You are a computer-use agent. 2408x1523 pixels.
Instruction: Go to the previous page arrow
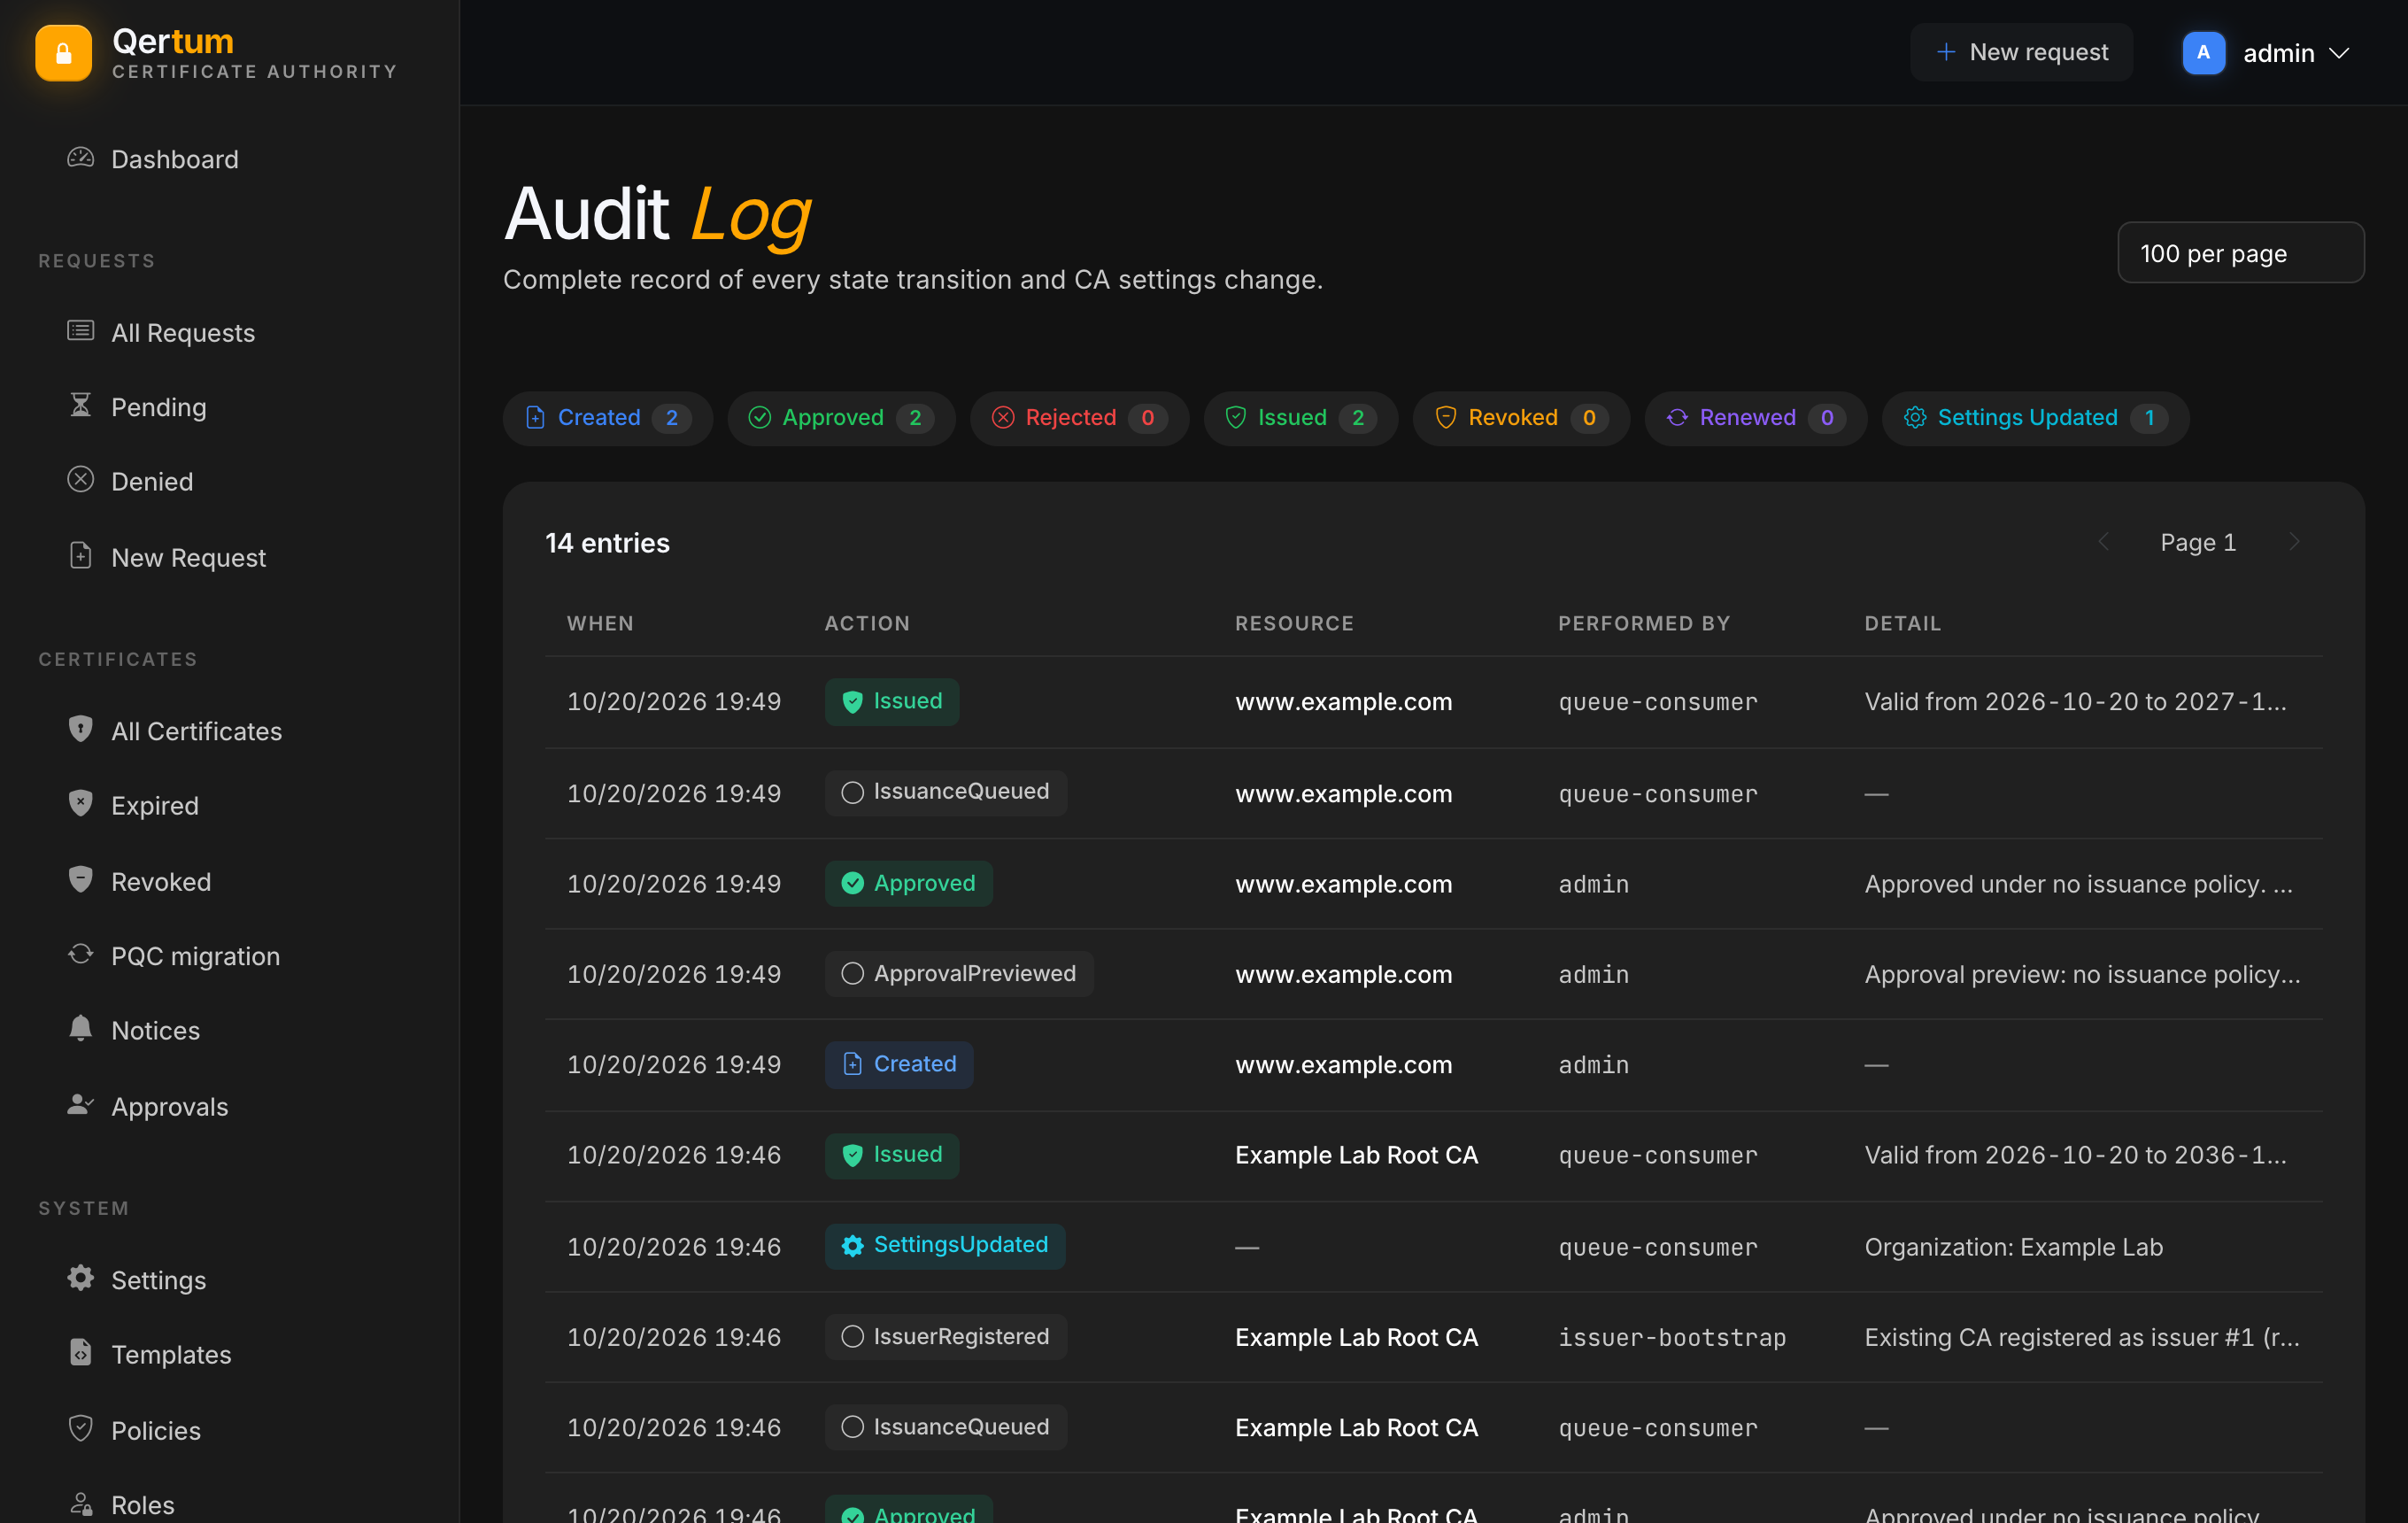pos(2103,542)
